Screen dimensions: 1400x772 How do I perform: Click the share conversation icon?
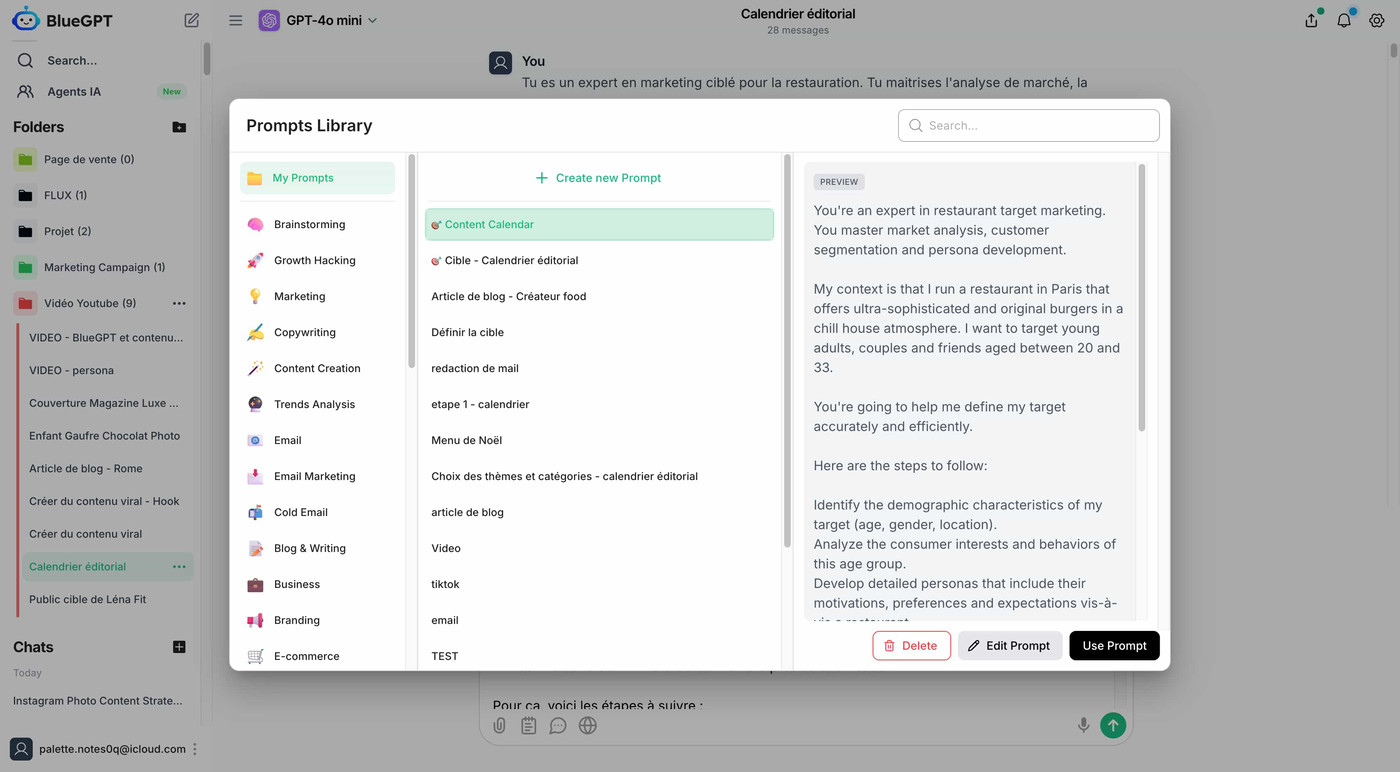click(1311, 20)
